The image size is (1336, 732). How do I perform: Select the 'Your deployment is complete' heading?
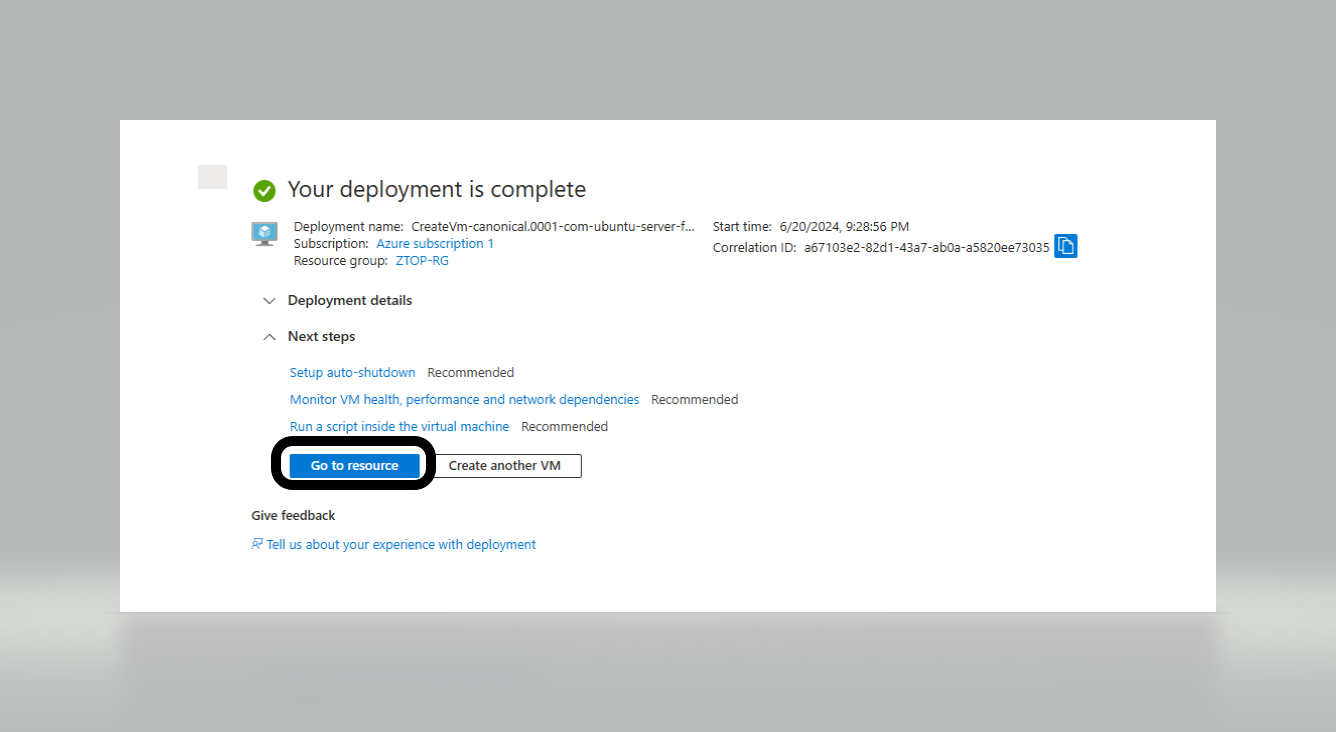pyautogui.click(x=437, y=189)
